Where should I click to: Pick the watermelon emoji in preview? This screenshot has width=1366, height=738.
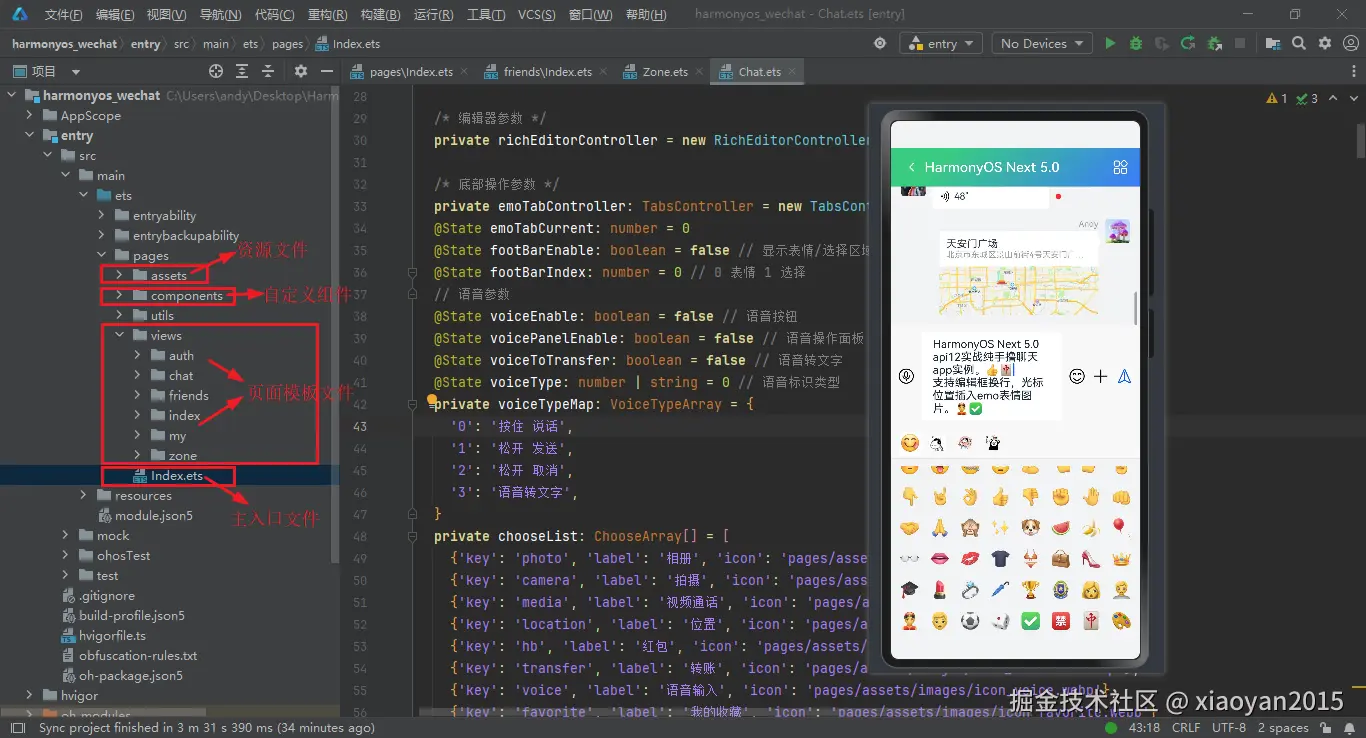point(1061,527)
